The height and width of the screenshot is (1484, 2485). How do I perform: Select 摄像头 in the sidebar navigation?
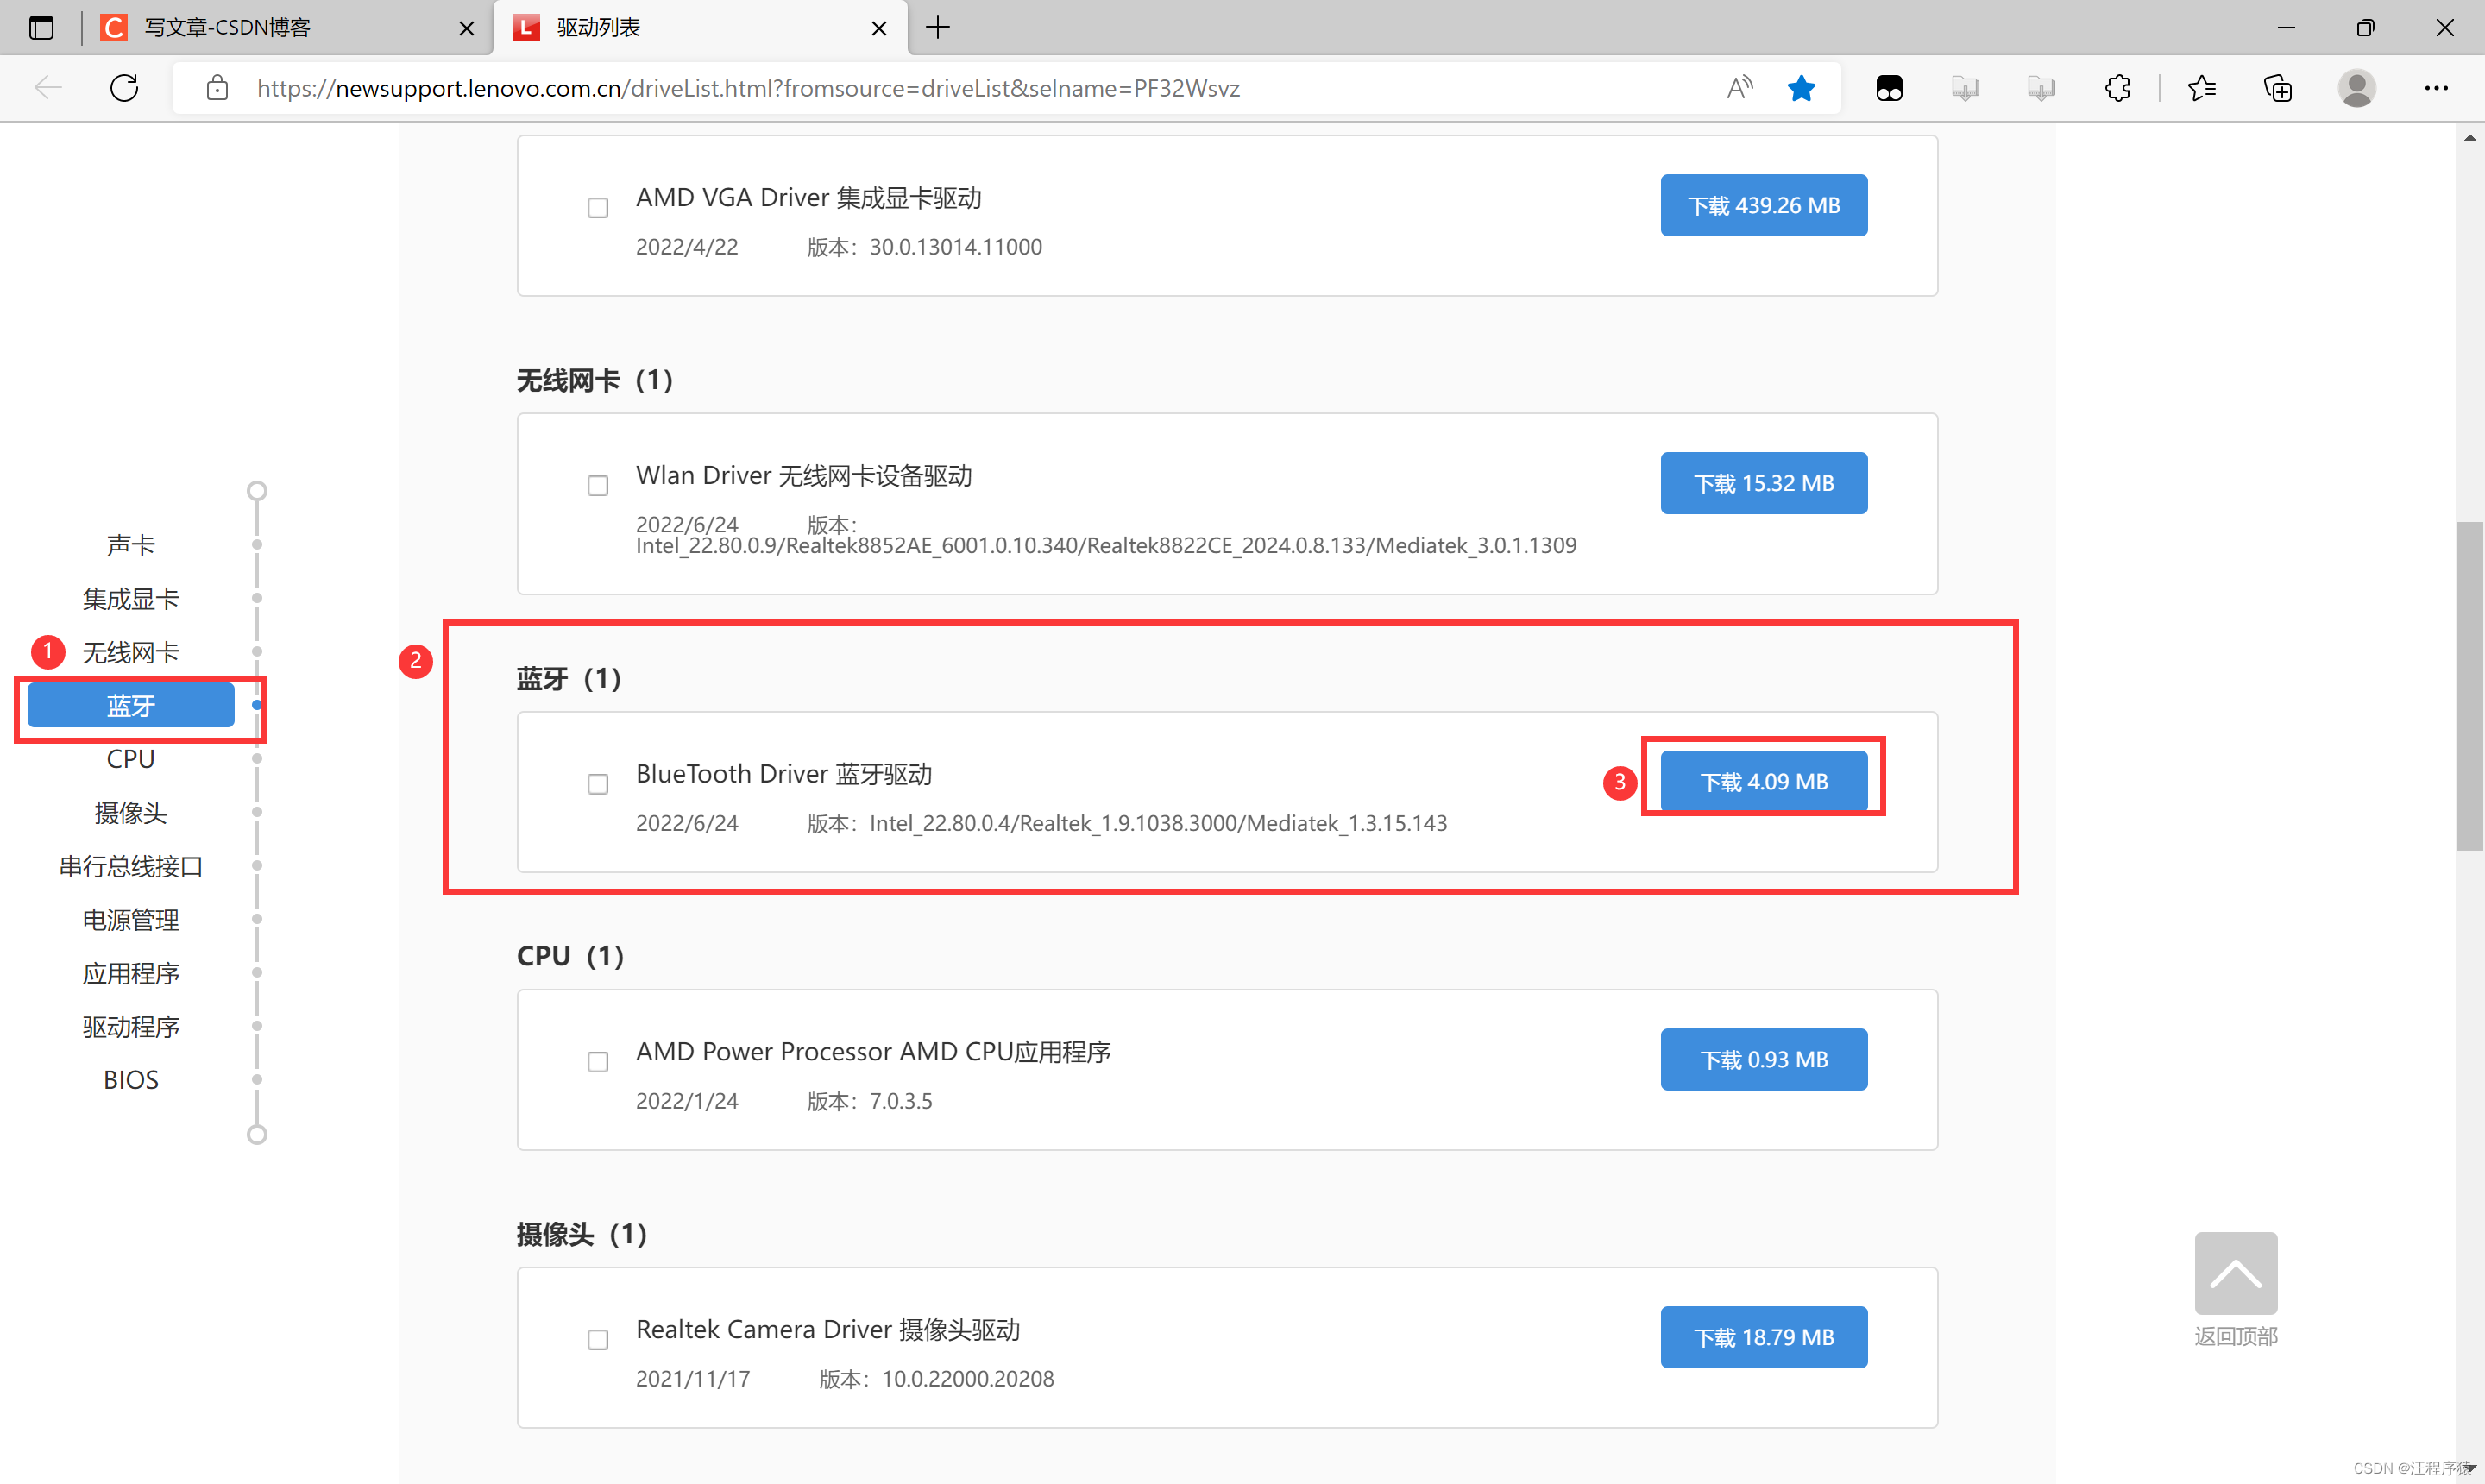click(131, 813)
